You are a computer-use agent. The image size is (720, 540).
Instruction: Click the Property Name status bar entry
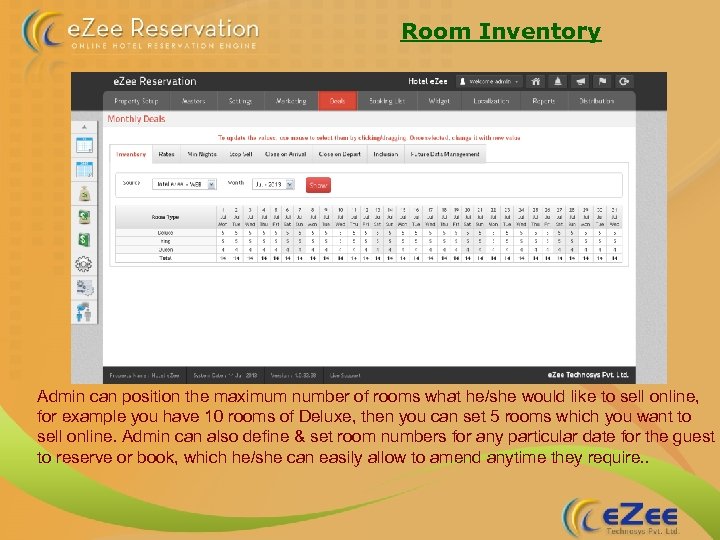[x=144, y=376]
